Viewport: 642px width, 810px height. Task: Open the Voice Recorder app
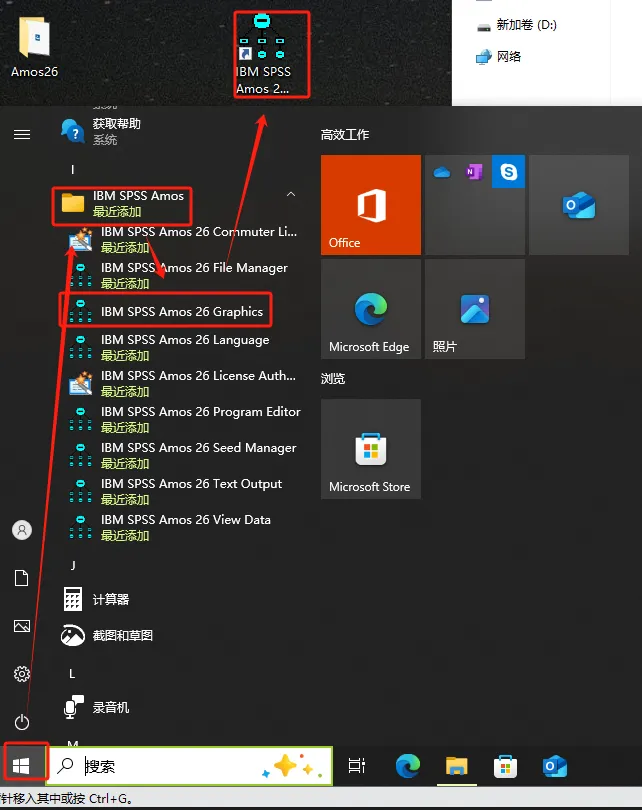96,707
